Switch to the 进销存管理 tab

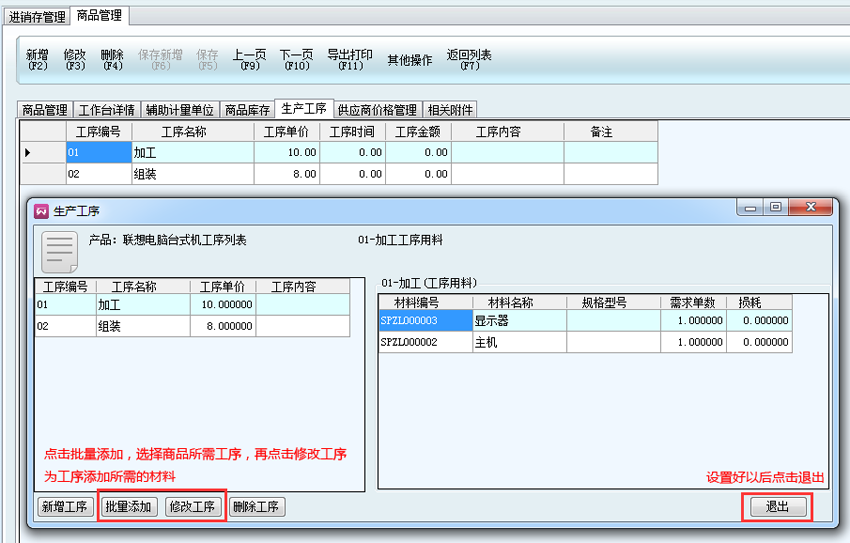pos(37,17)
